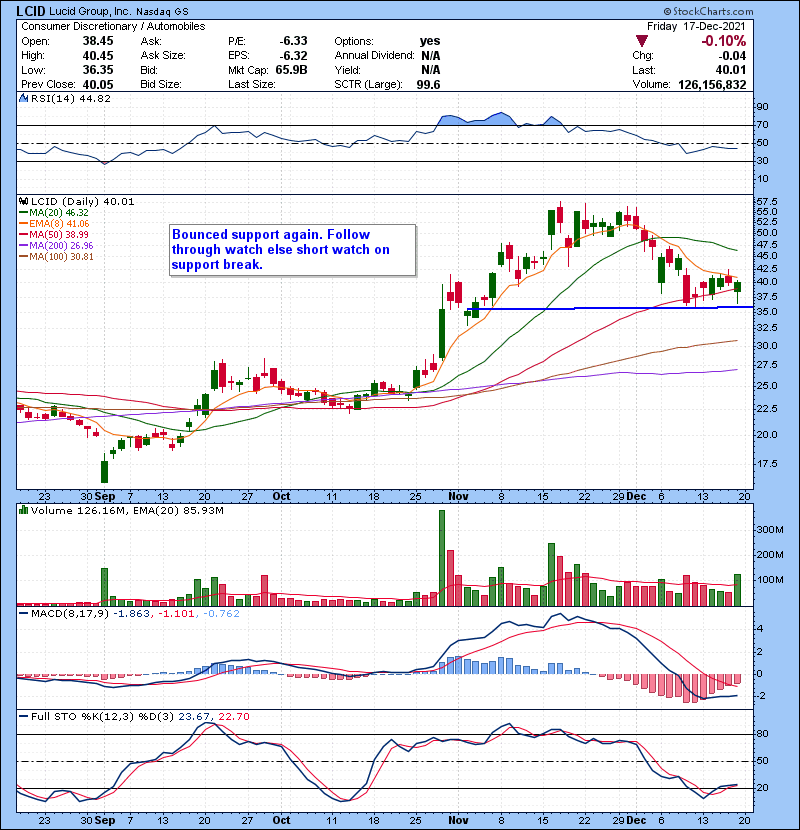
Task: Click the Nov label on the price chart date axis
Action: tap(458, 496)
